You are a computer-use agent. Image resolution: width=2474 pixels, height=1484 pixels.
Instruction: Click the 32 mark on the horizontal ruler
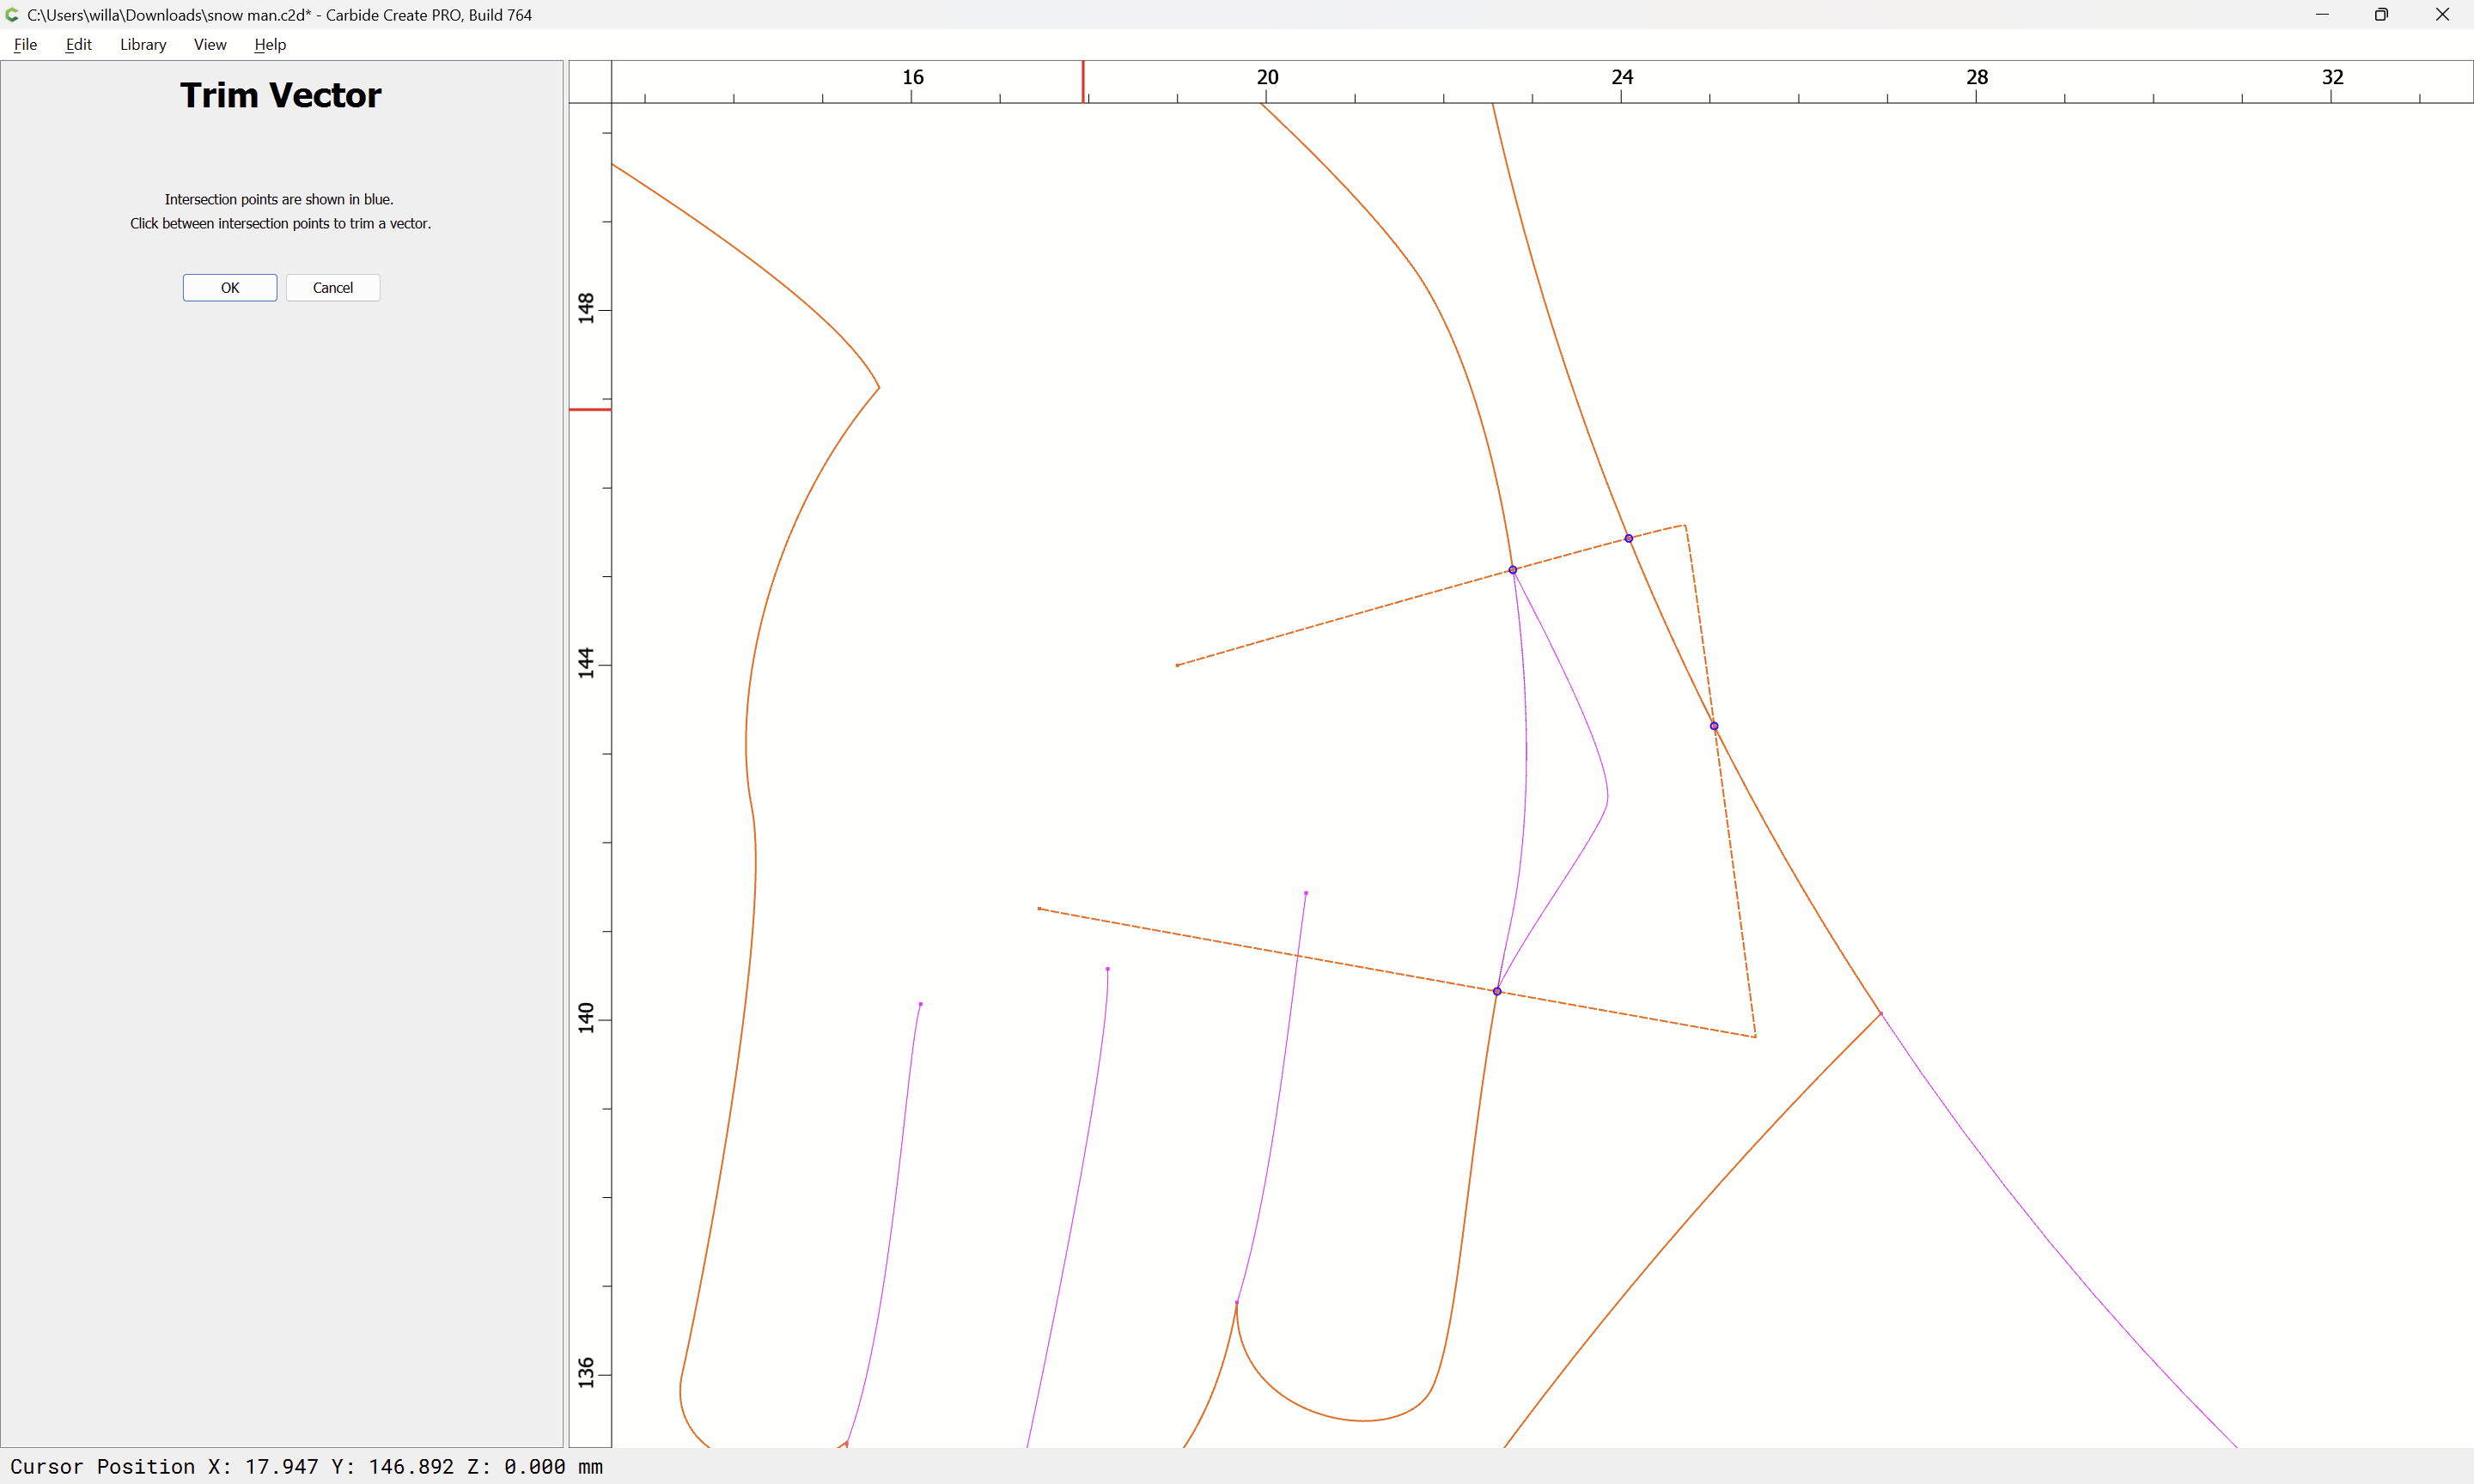2332,77
